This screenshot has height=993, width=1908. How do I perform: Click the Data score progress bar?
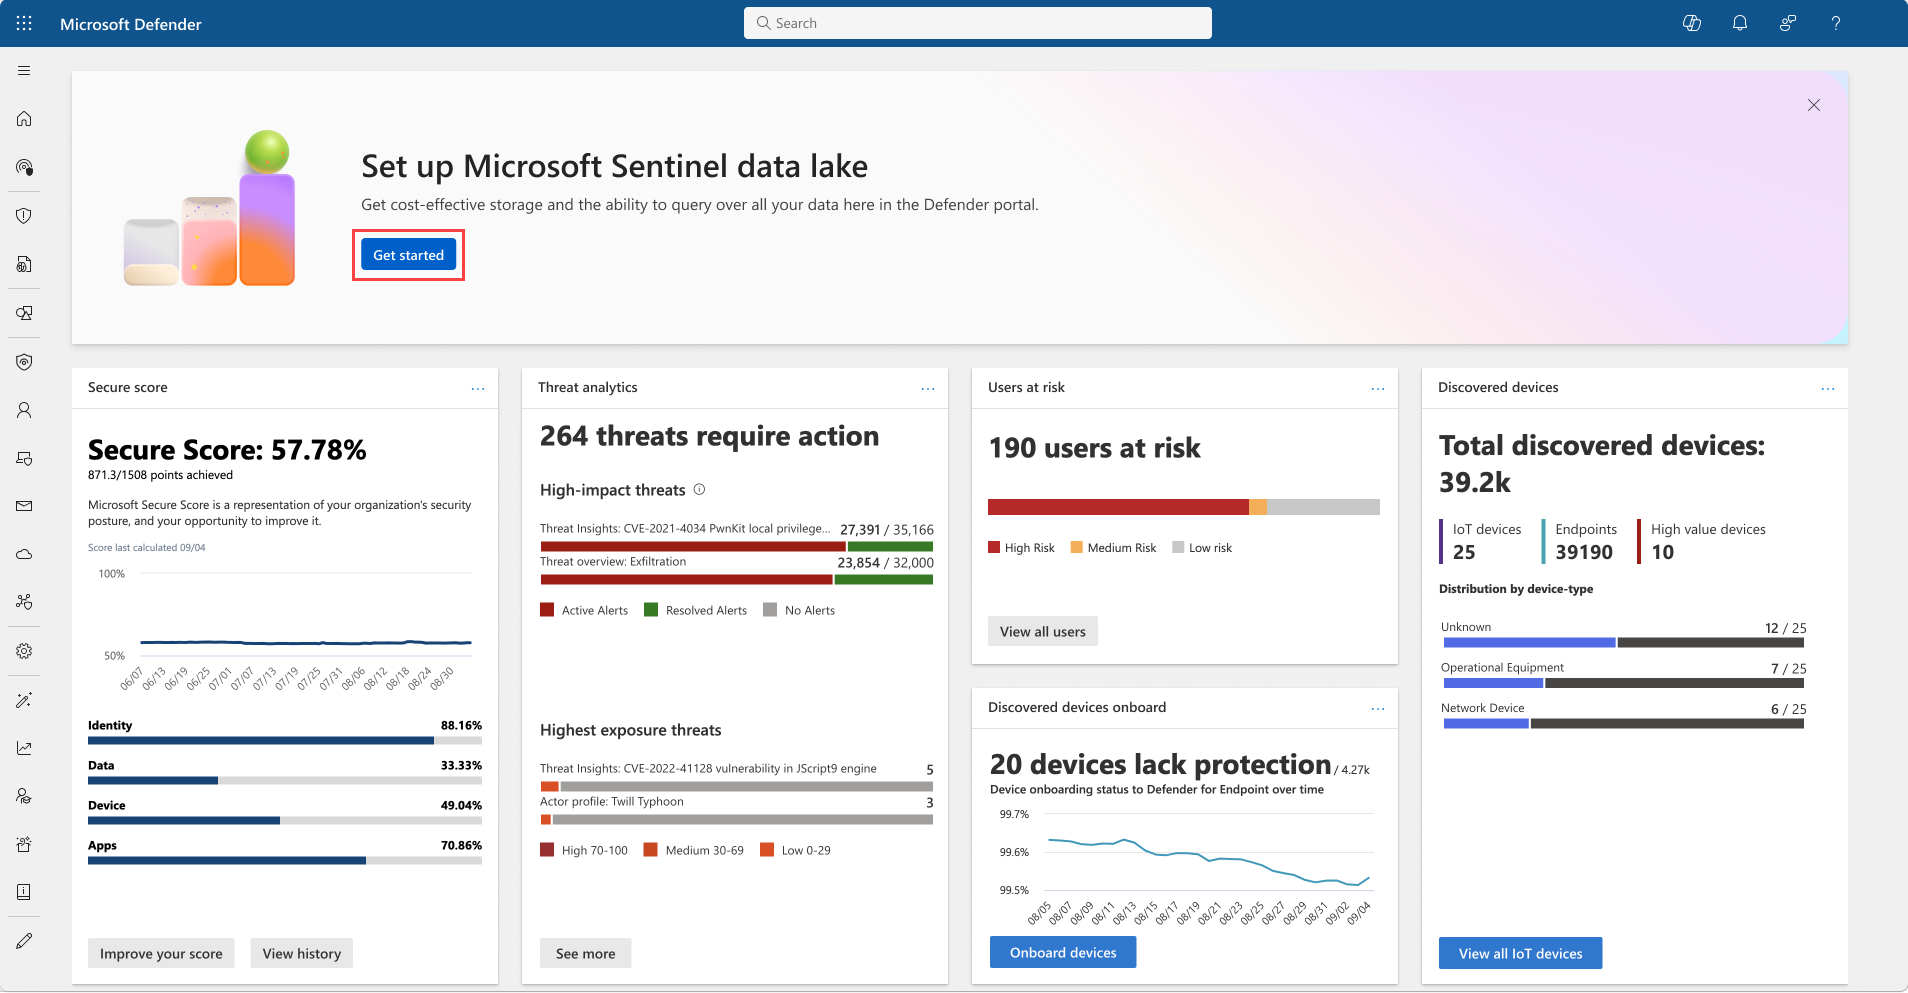tap(285, 781)
